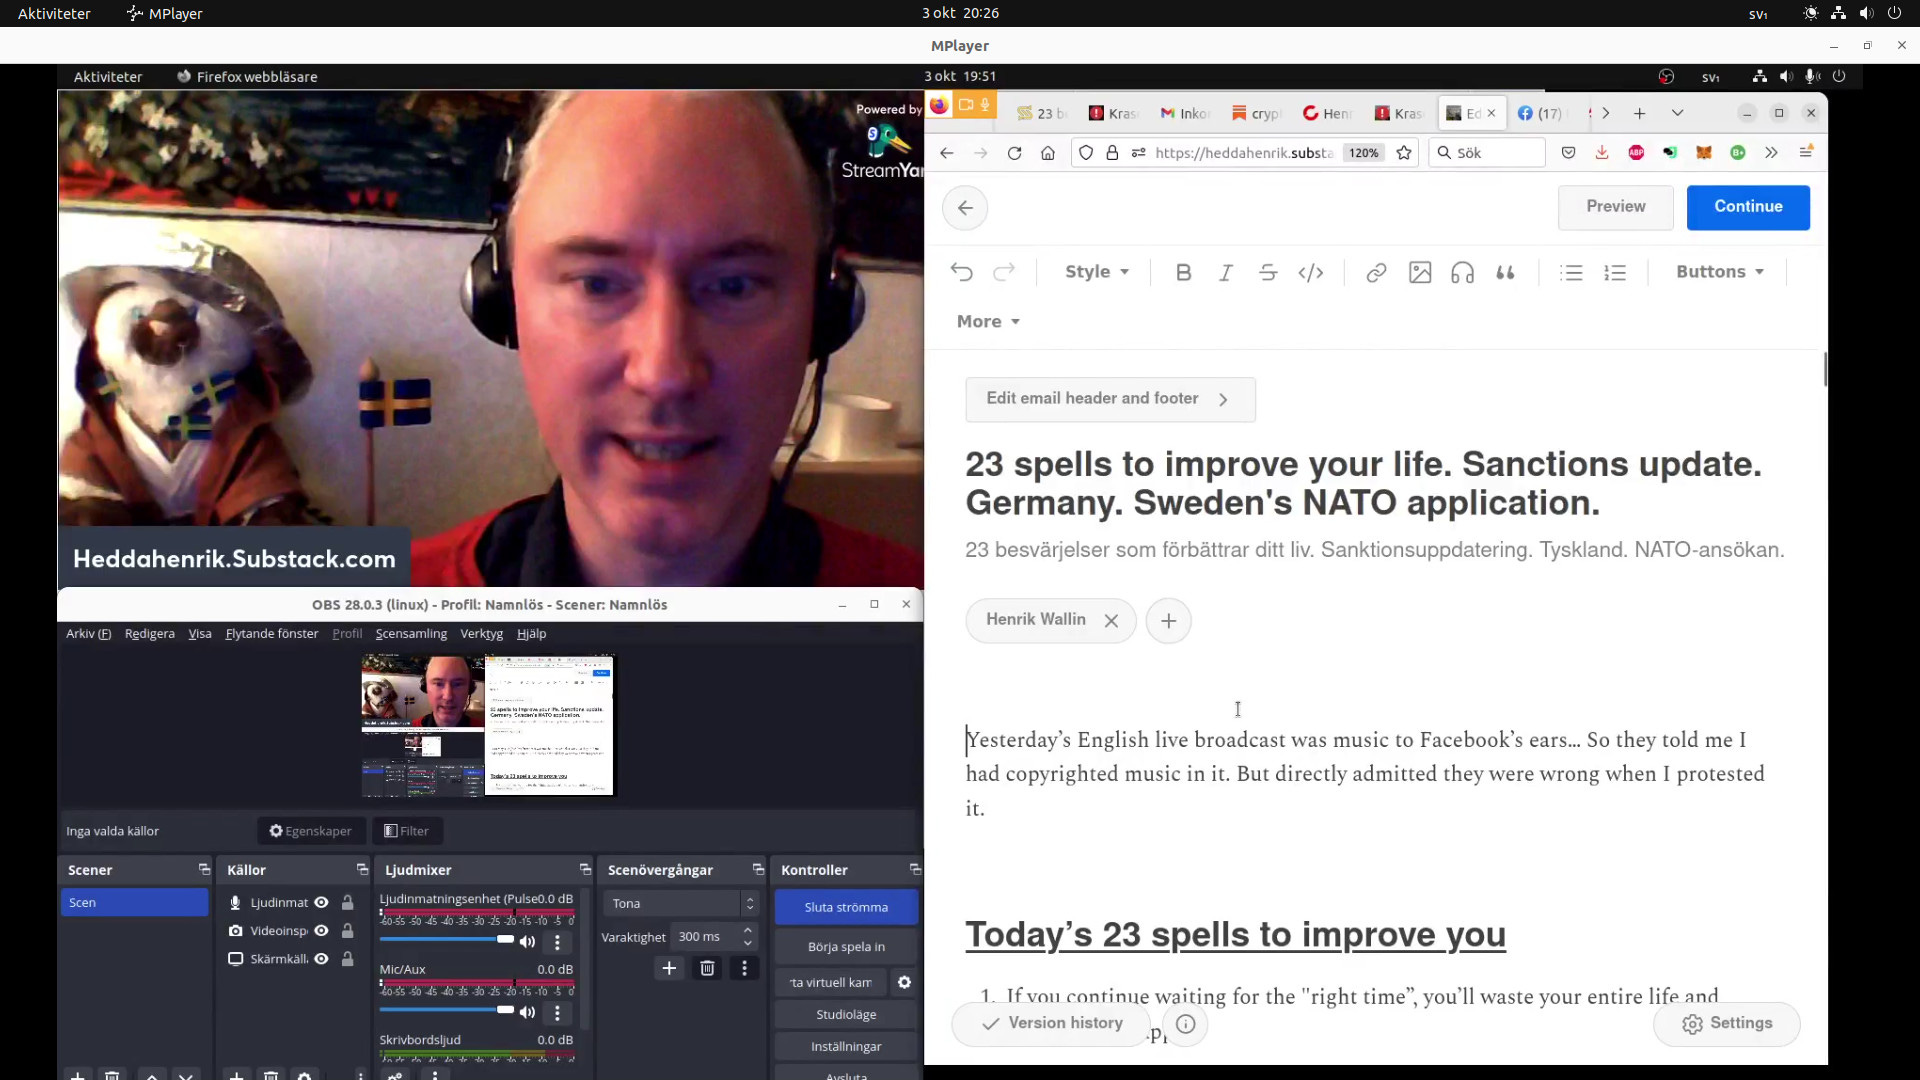Show more Firefox extensions overflow arrows
This screenshot has height=1080, width=1920.
point(1771,153)
